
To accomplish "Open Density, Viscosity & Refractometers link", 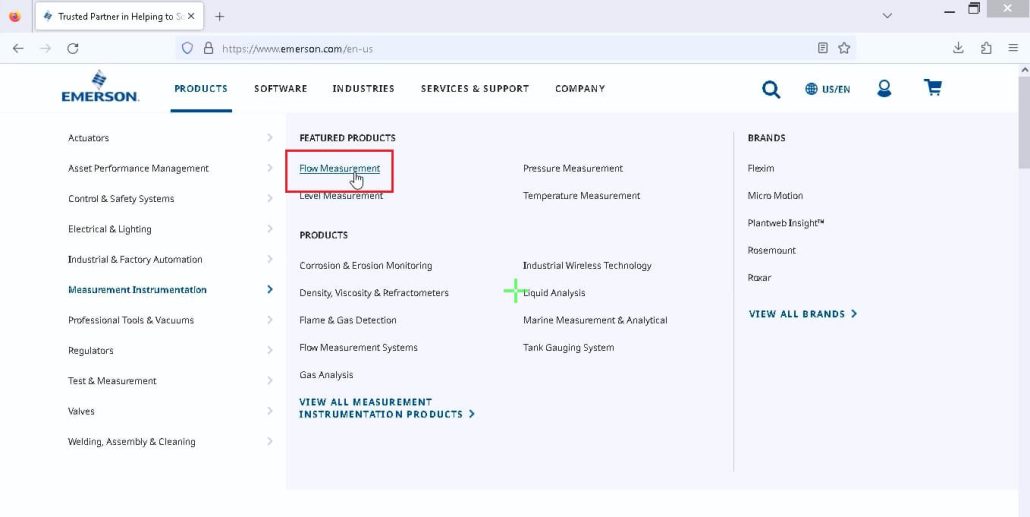I will point(374,293).
